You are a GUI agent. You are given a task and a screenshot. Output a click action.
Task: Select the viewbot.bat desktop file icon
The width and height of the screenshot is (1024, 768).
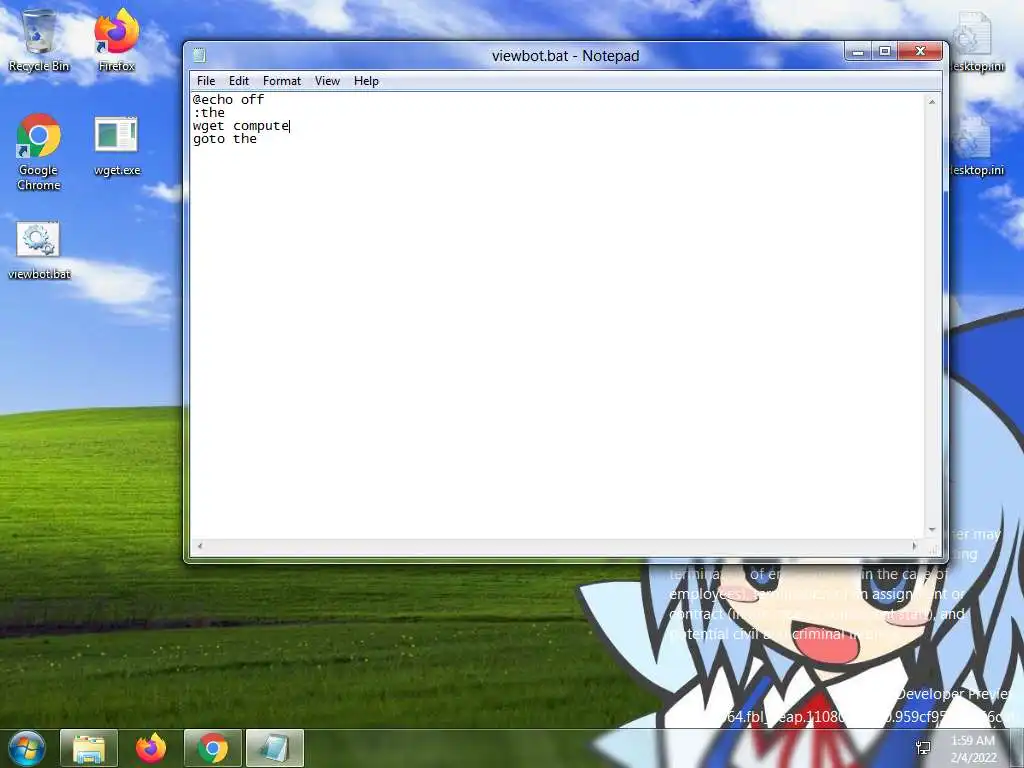(x=39, y=251)
